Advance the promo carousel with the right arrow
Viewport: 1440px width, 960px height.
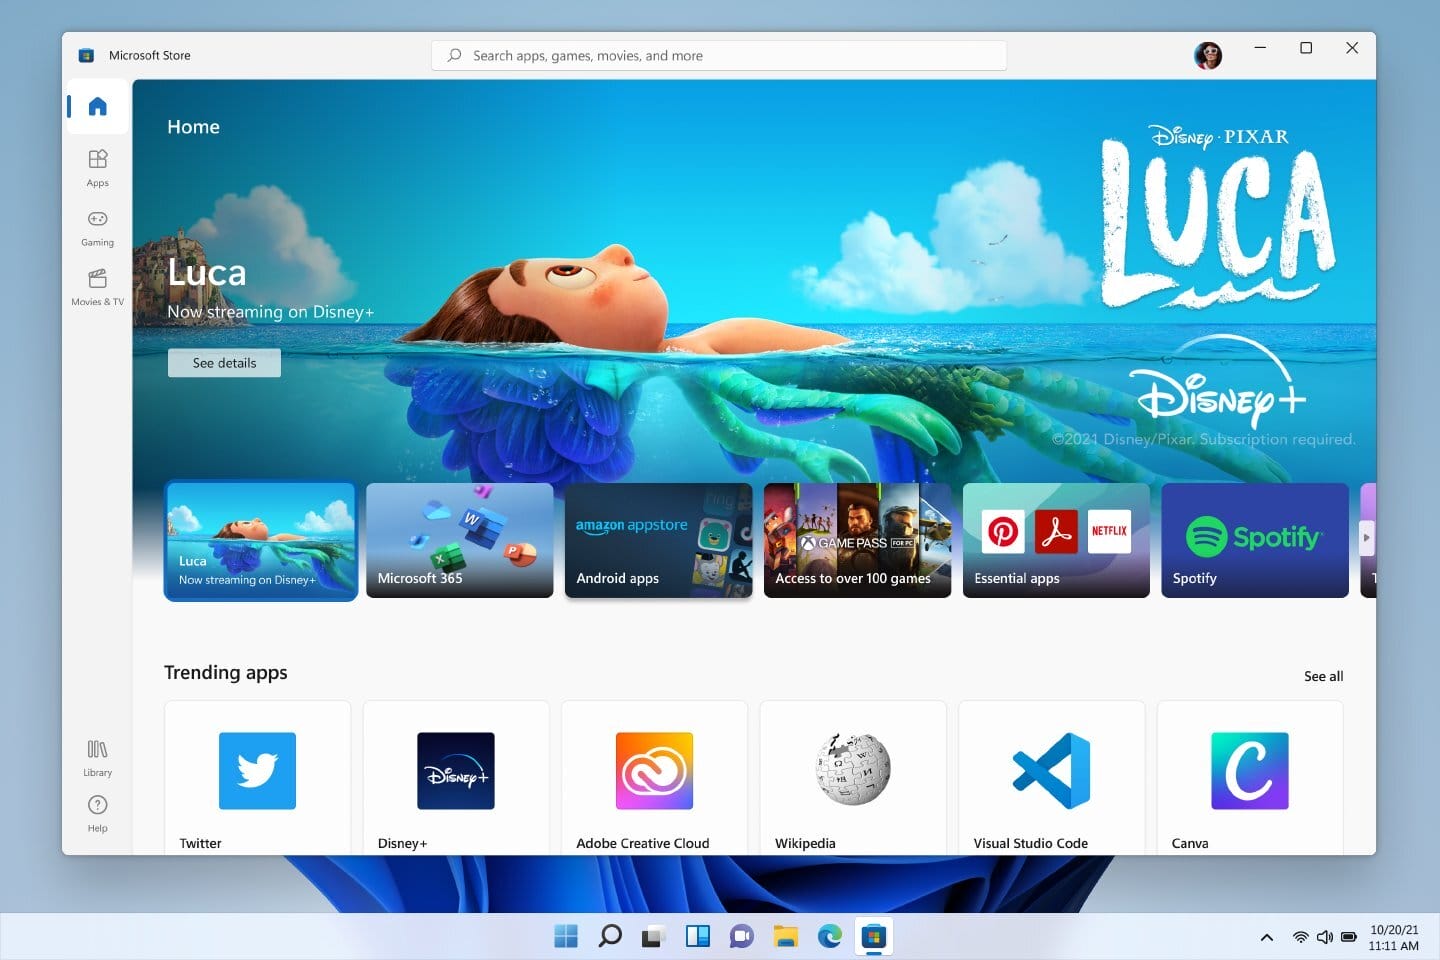[x=1367, y=537]
